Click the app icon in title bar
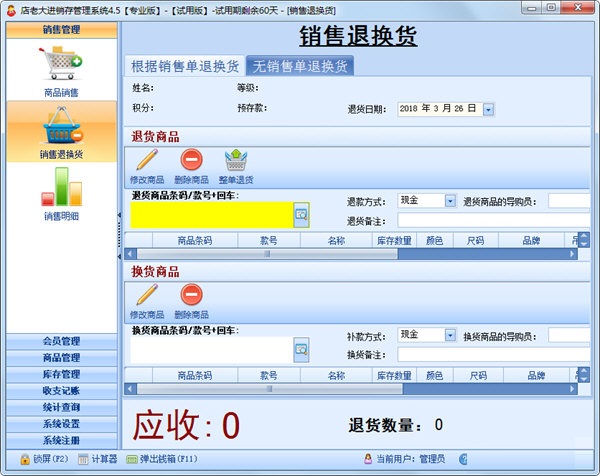This screenshot has height=476, width=600. pyautogui.click(x=11, y=10)
